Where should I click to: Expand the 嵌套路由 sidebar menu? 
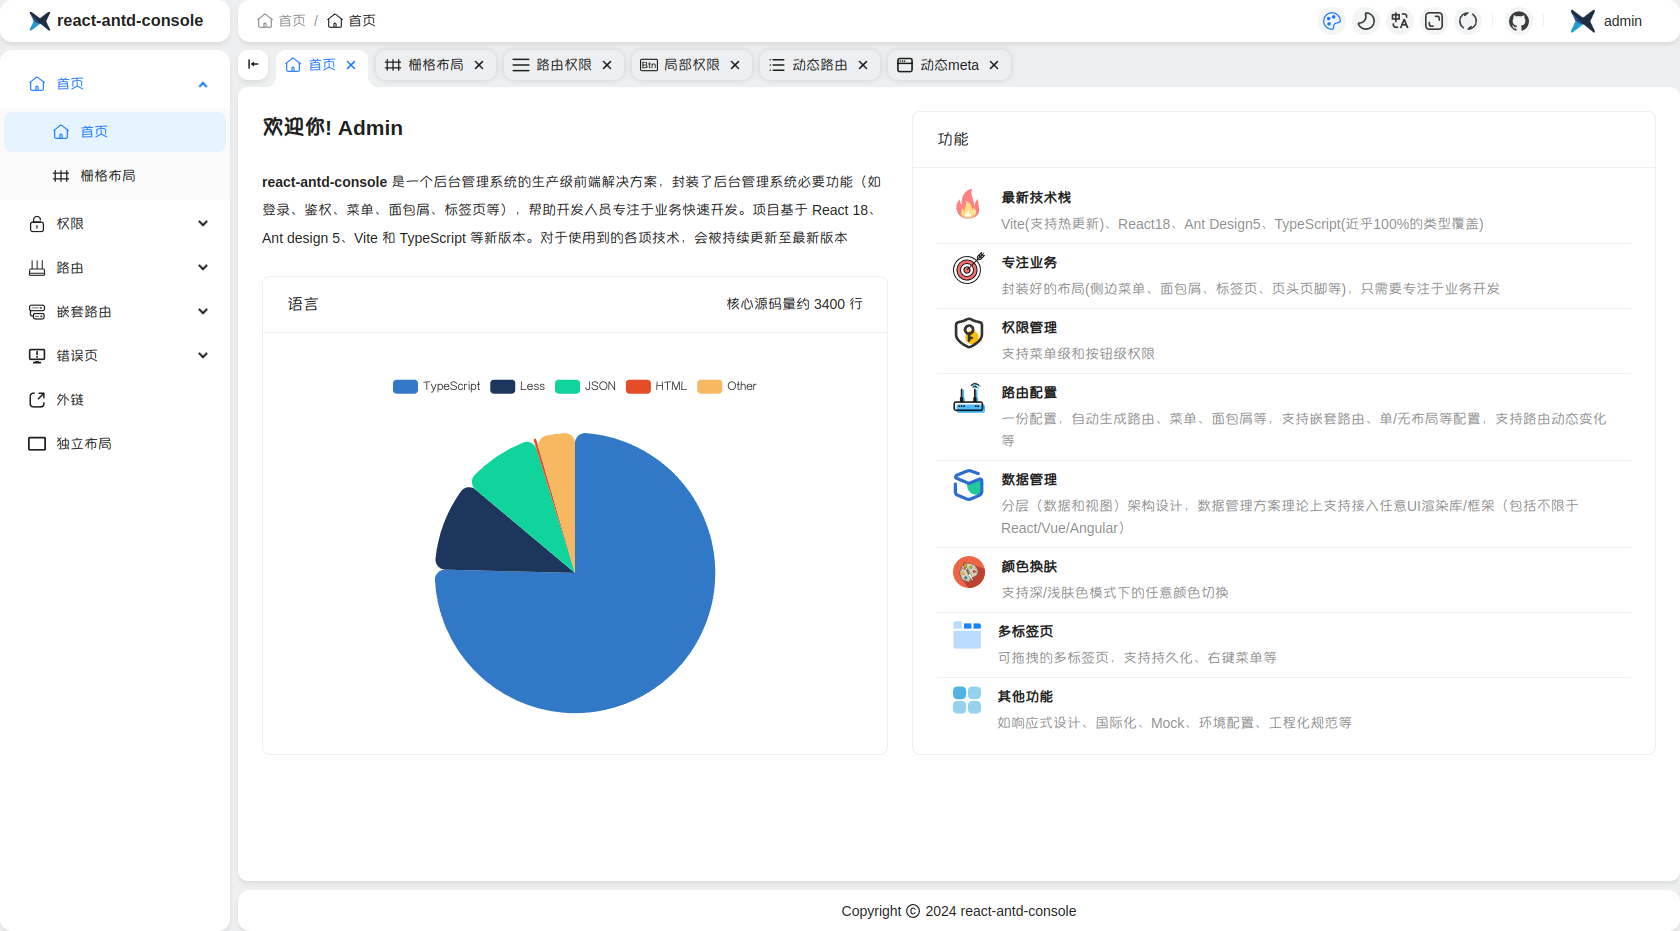click(115, 312)
